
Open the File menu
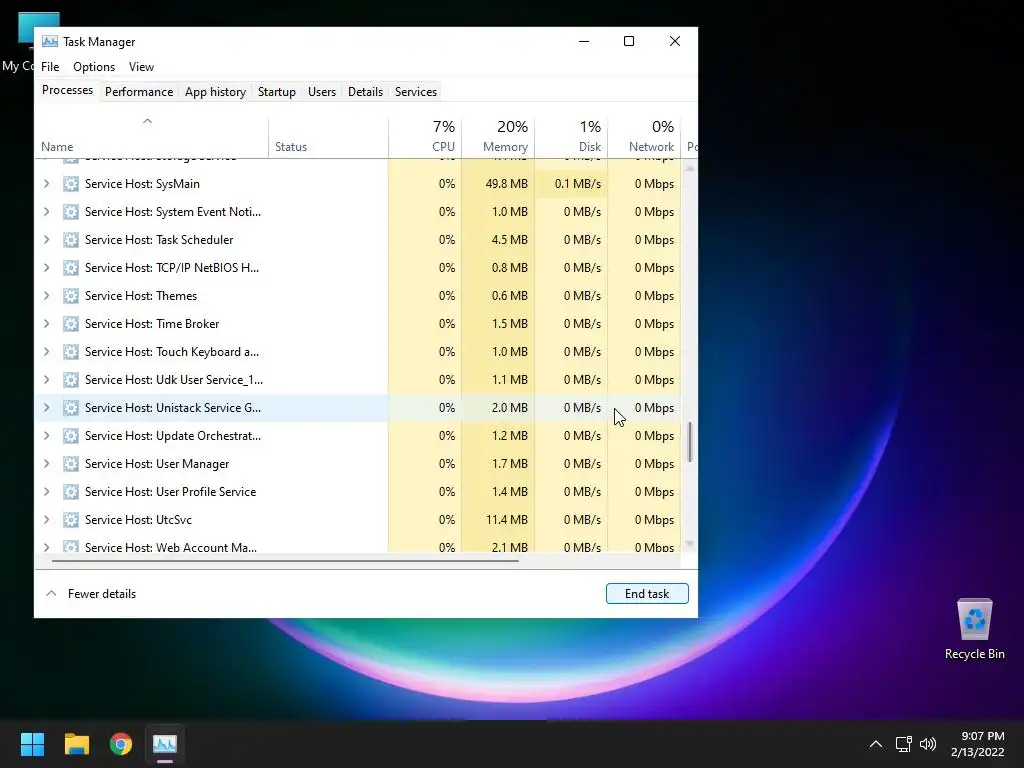[50, 67]
